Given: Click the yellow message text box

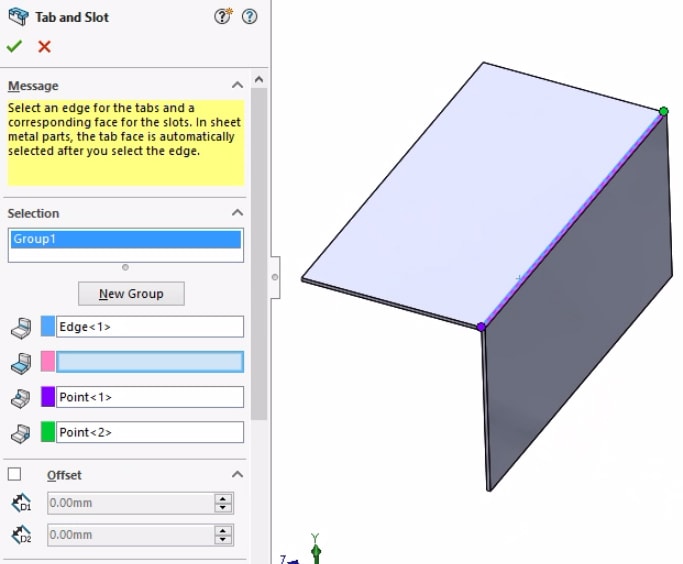Looking at the screenshot, I should point(126,143).
